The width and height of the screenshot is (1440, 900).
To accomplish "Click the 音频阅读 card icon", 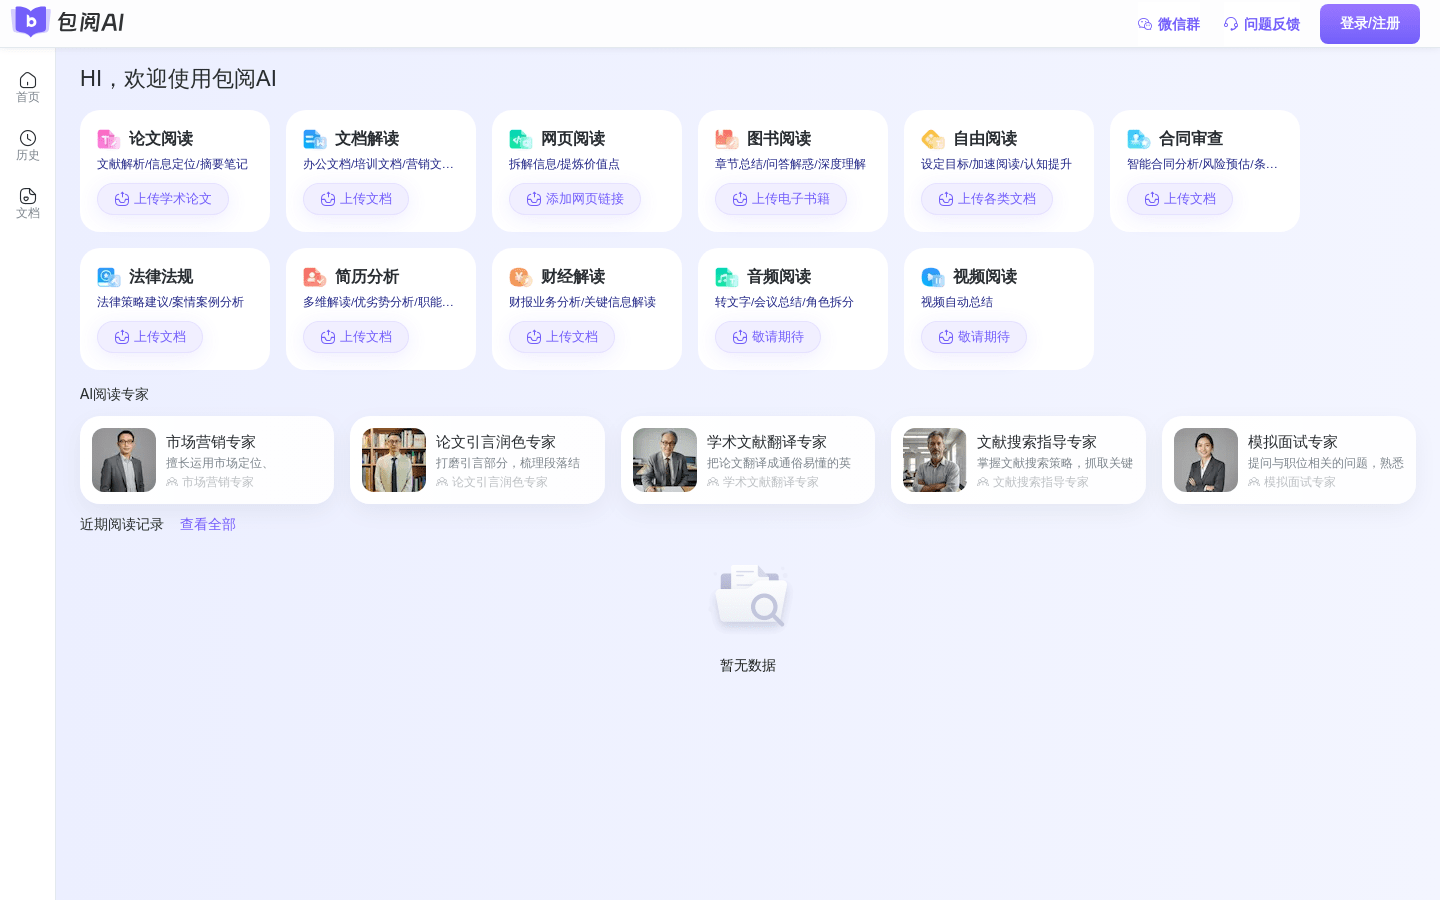I will coord(726,277).
